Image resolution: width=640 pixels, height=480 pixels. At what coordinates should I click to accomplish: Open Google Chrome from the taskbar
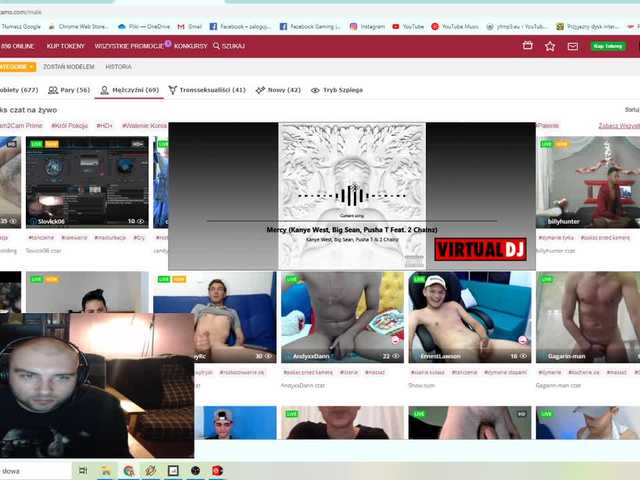tap(129, 471)
